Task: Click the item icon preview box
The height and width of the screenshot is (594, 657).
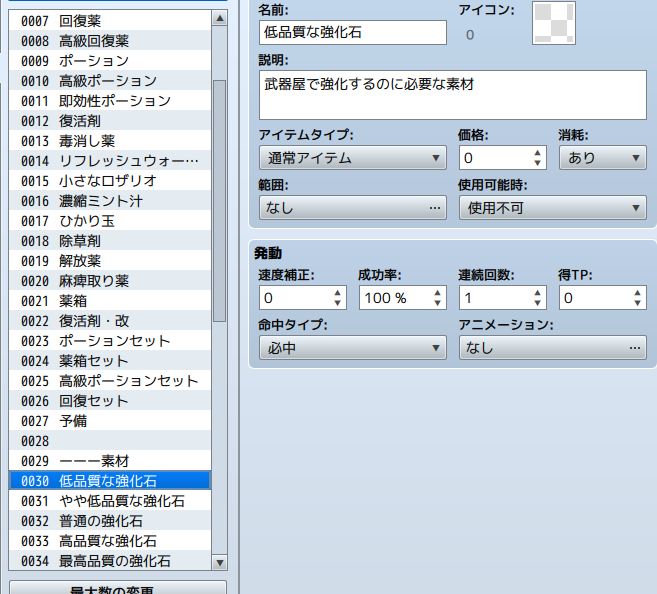Action: pyautogui.click(x=553, y=24)
